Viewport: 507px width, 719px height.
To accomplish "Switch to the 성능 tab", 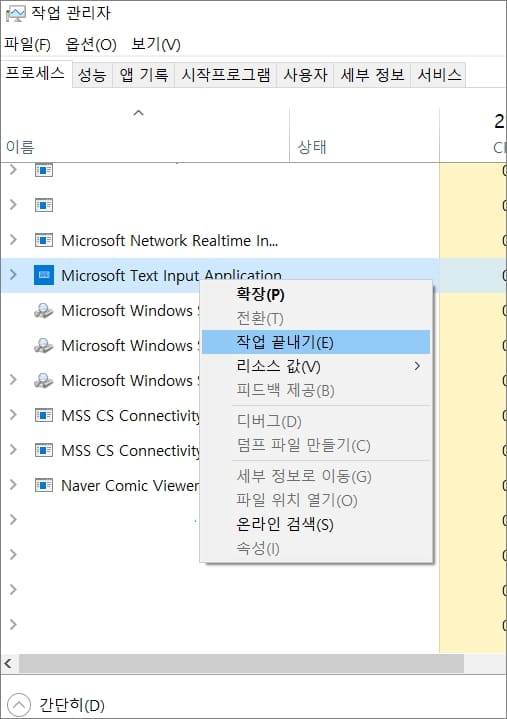I will pyautogui.click(x=92, y=75).
